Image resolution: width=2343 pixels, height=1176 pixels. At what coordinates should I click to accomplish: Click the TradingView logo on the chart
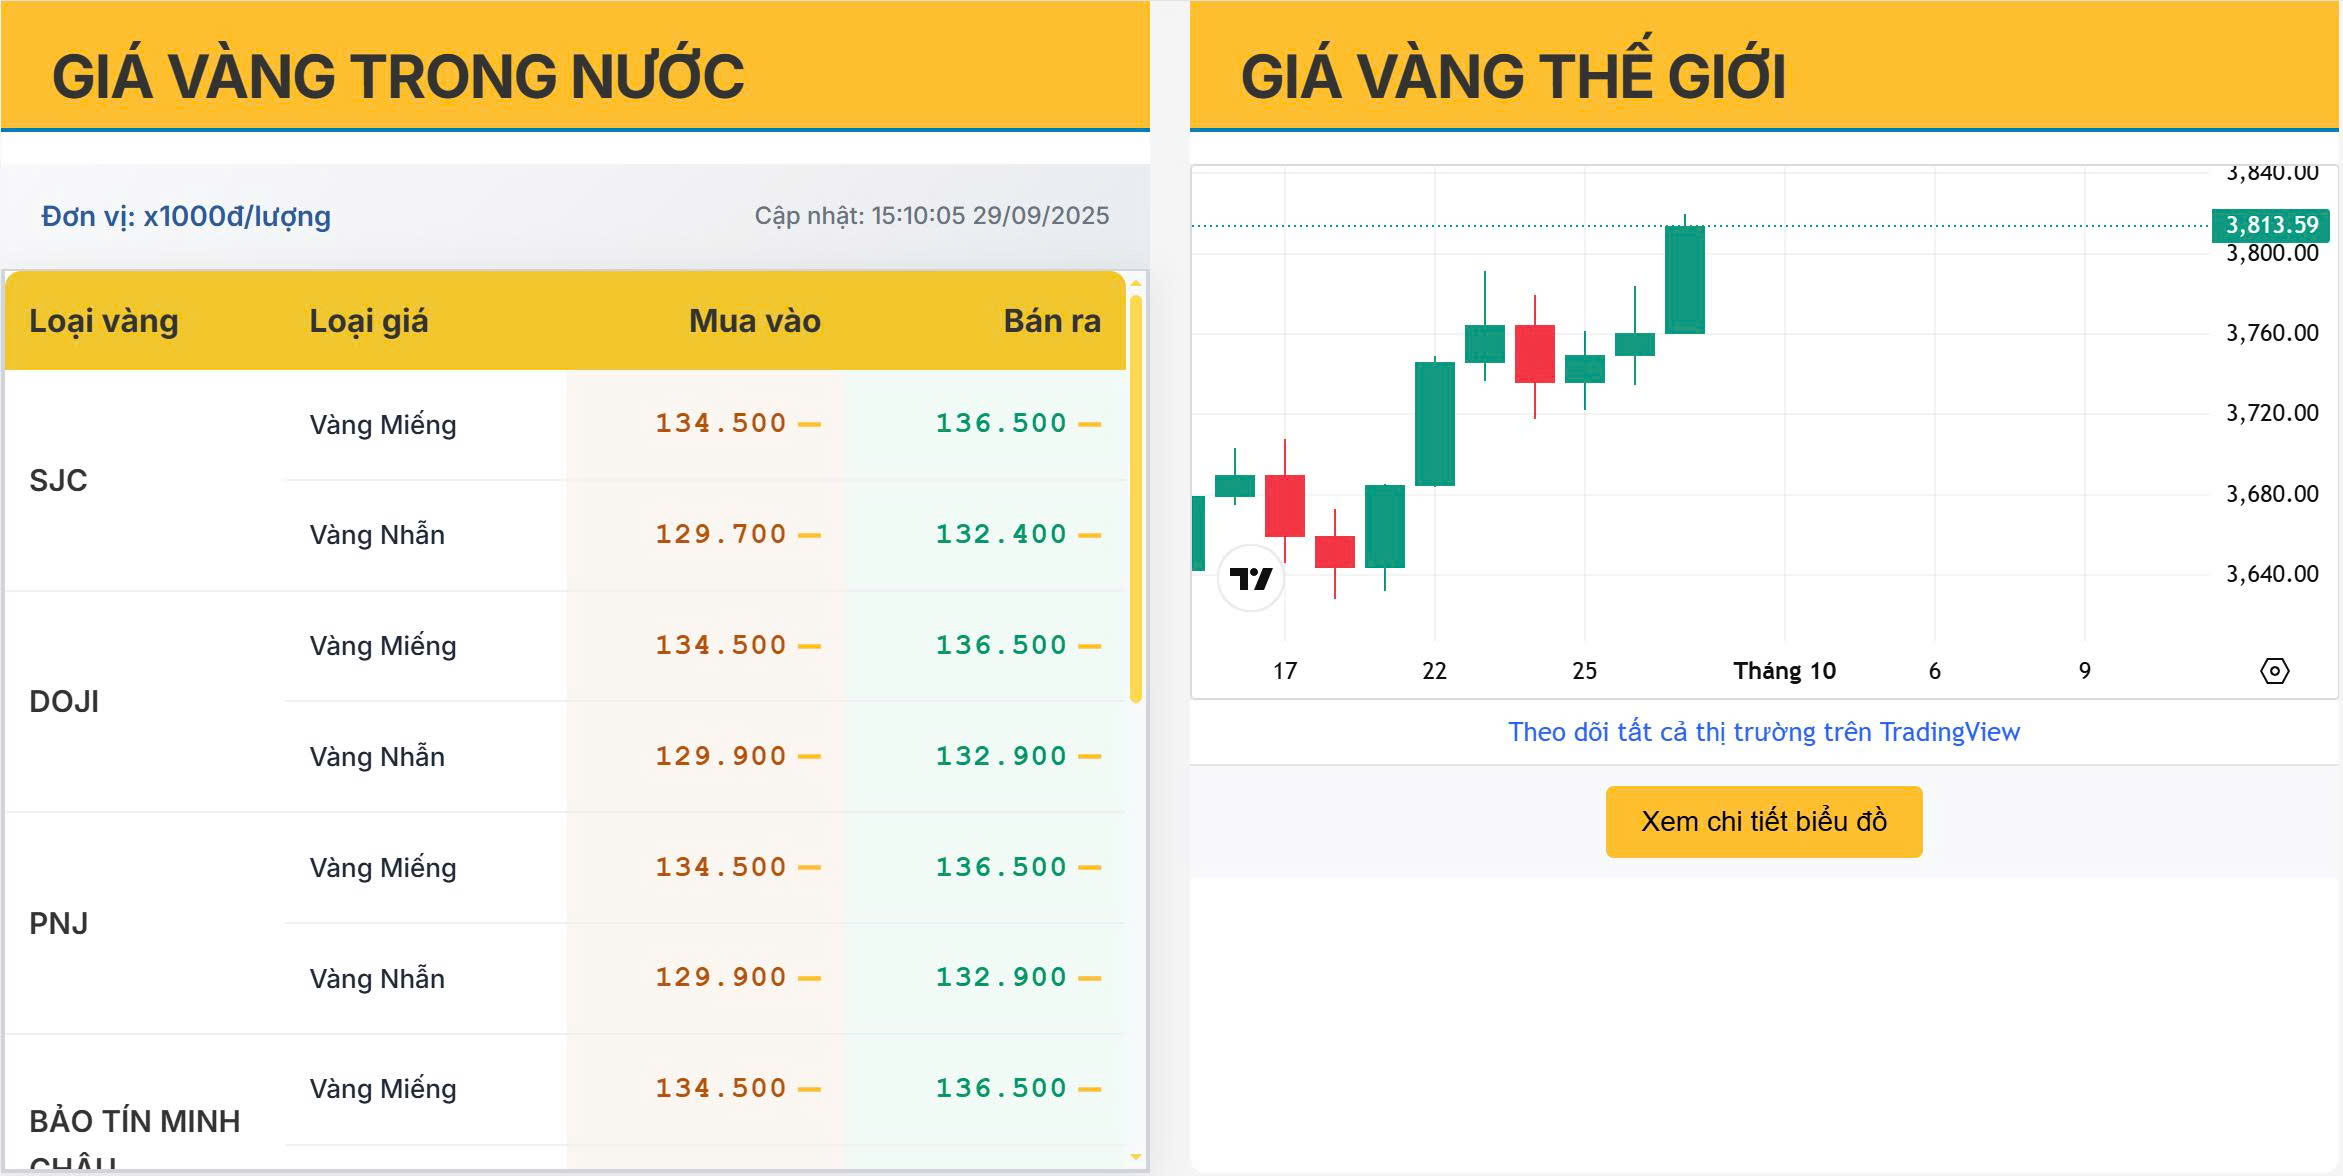[x=1250, y=579]
